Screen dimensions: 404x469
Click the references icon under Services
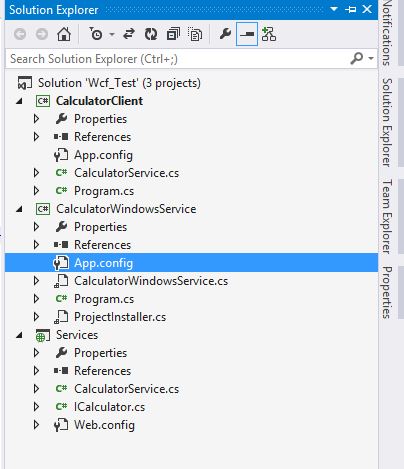coord(61,370)
